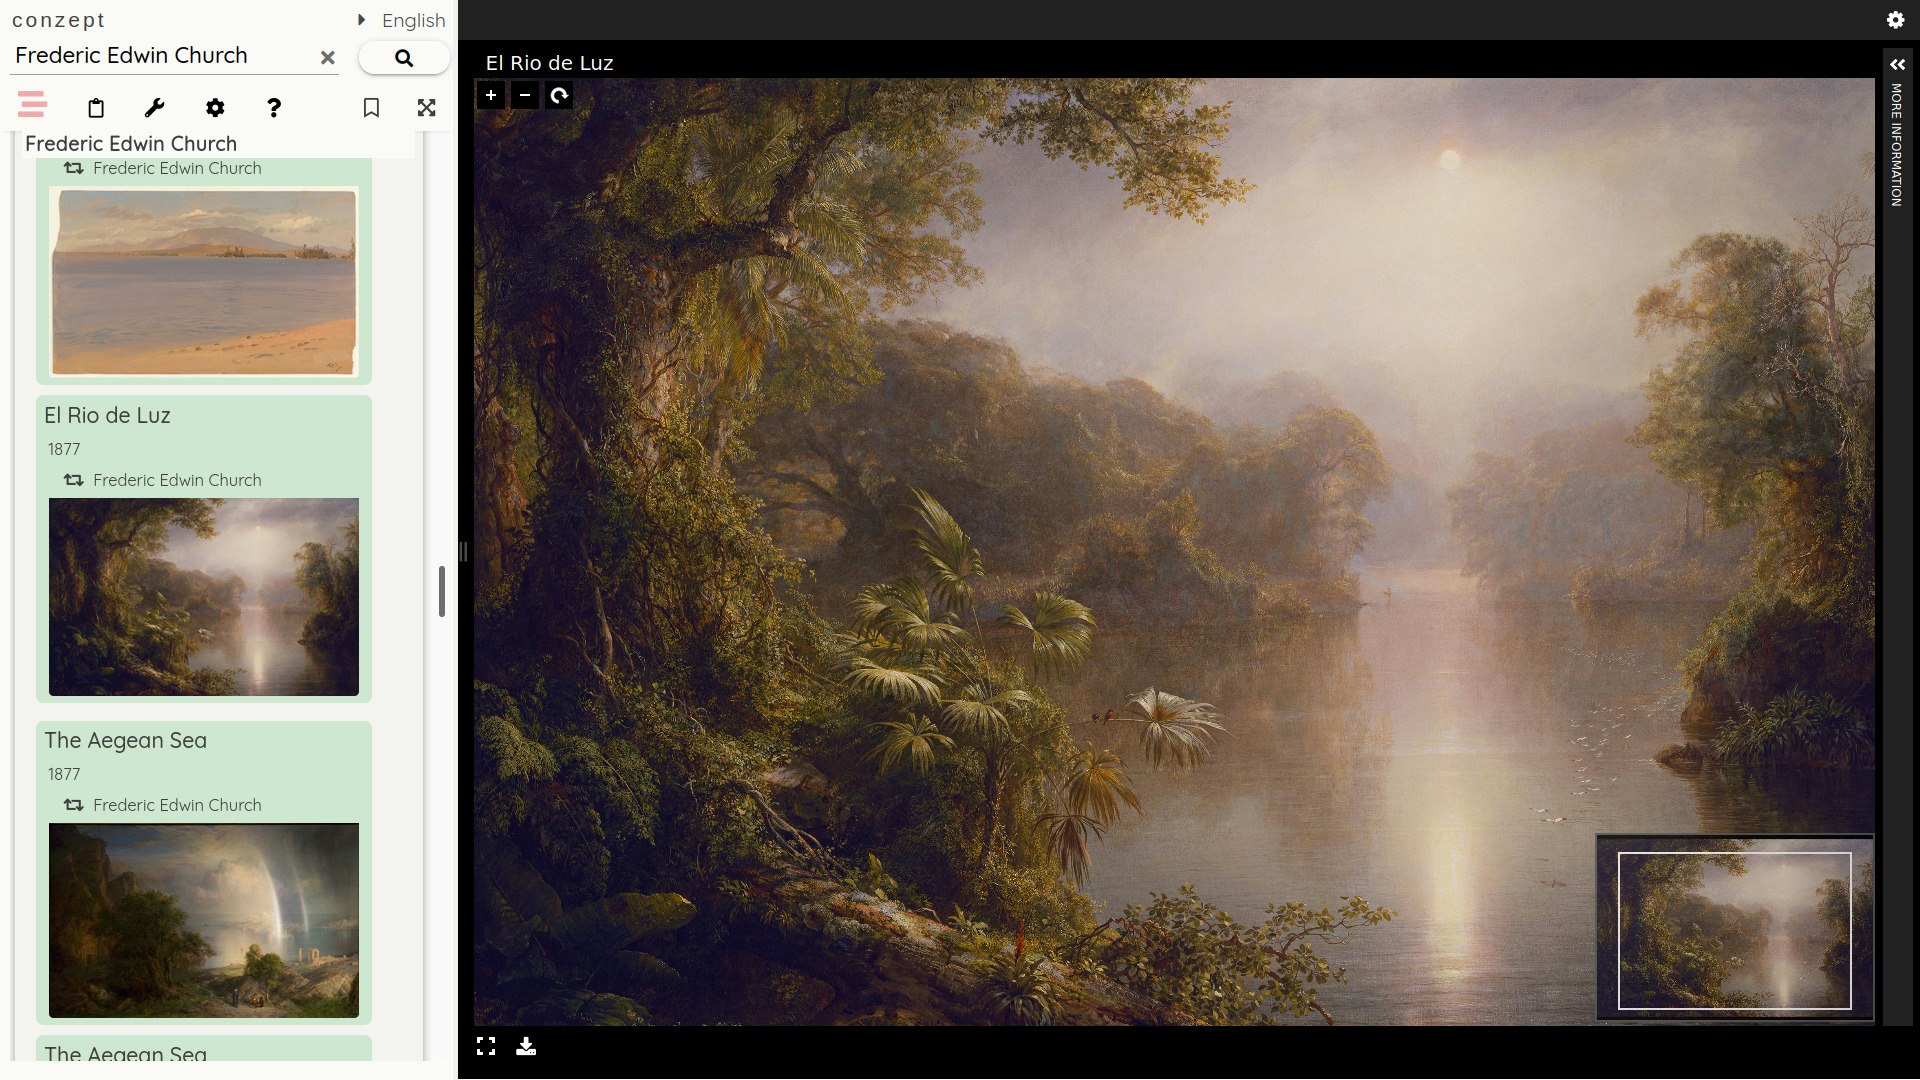1920x1080 pixels.
Task: Click the expand arrows icon in the sidebar
Action: coord(427,108)
